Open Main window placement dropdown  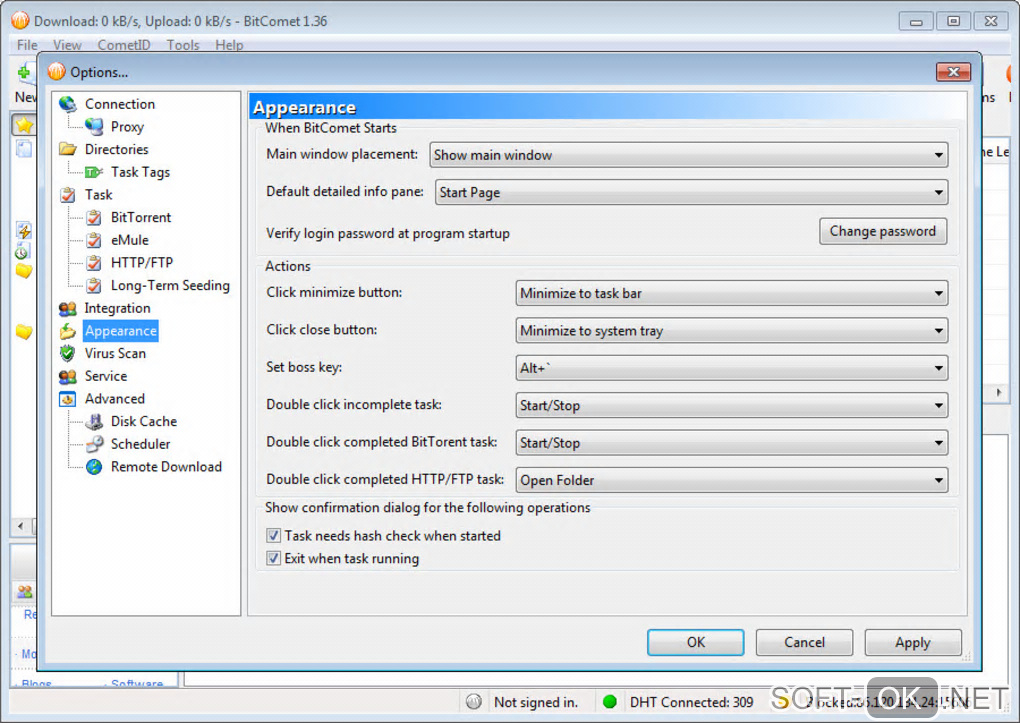[689, 155]
